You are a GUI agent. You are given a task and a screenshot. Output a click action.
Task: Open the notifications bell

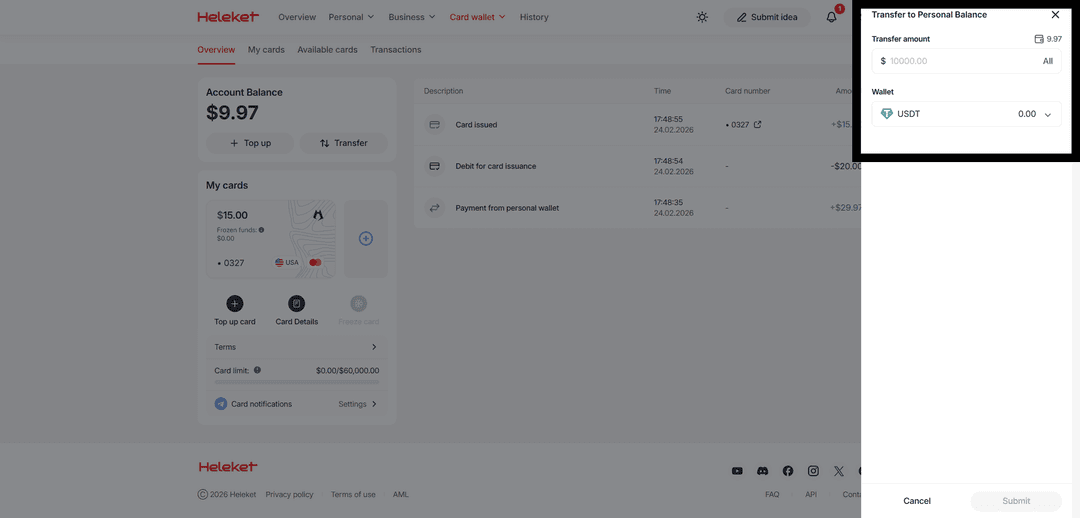point(831,17)
